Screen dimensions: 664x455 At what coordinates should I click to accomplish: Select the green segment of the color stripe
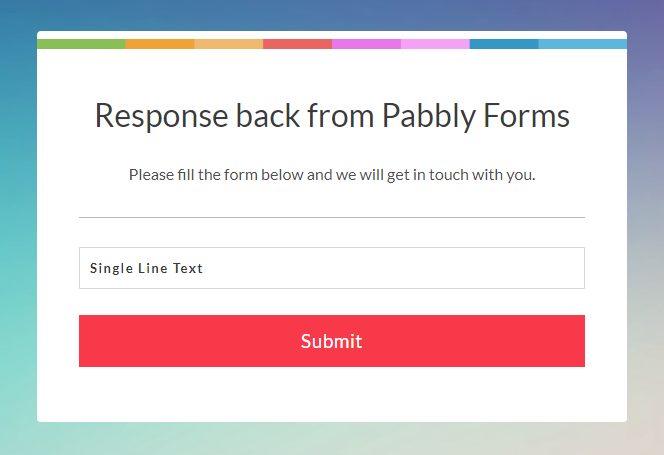(x=81, y=44)
